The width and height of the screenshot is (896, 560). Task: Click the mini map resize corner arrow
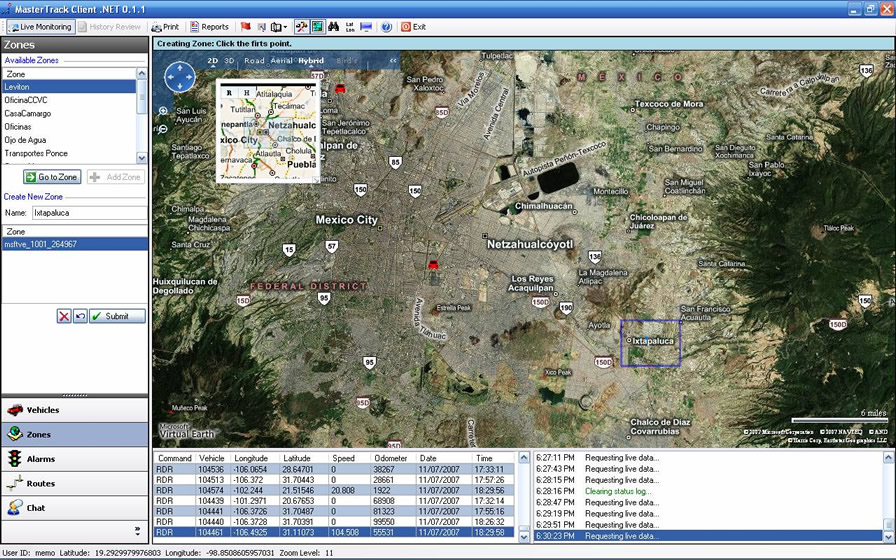315,180
